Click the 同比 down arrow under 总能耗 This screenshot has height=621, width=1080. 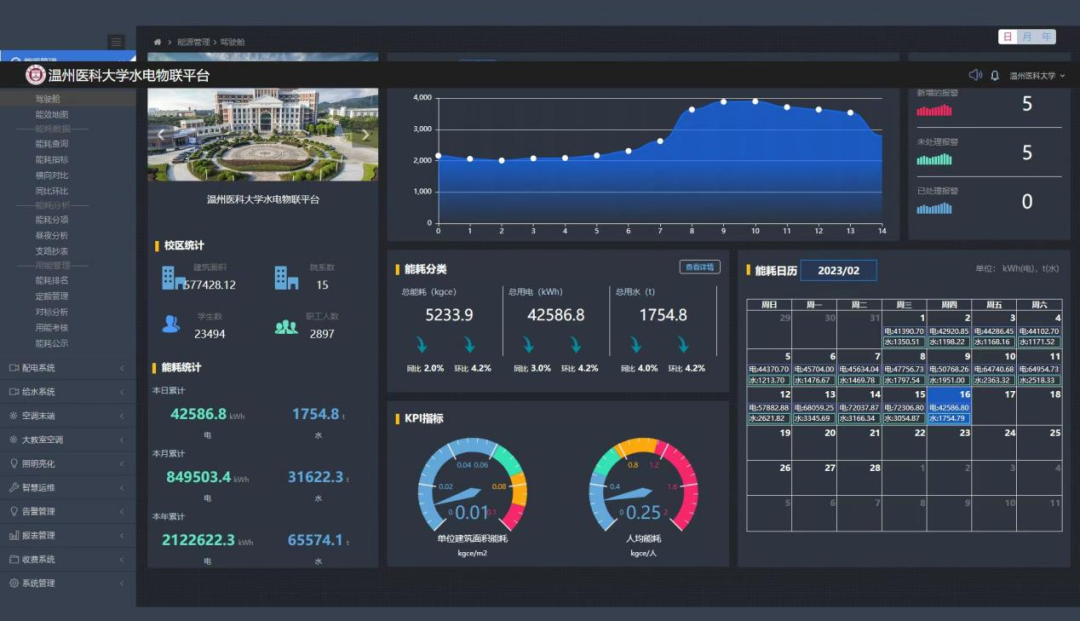click(x=422, y=344)
